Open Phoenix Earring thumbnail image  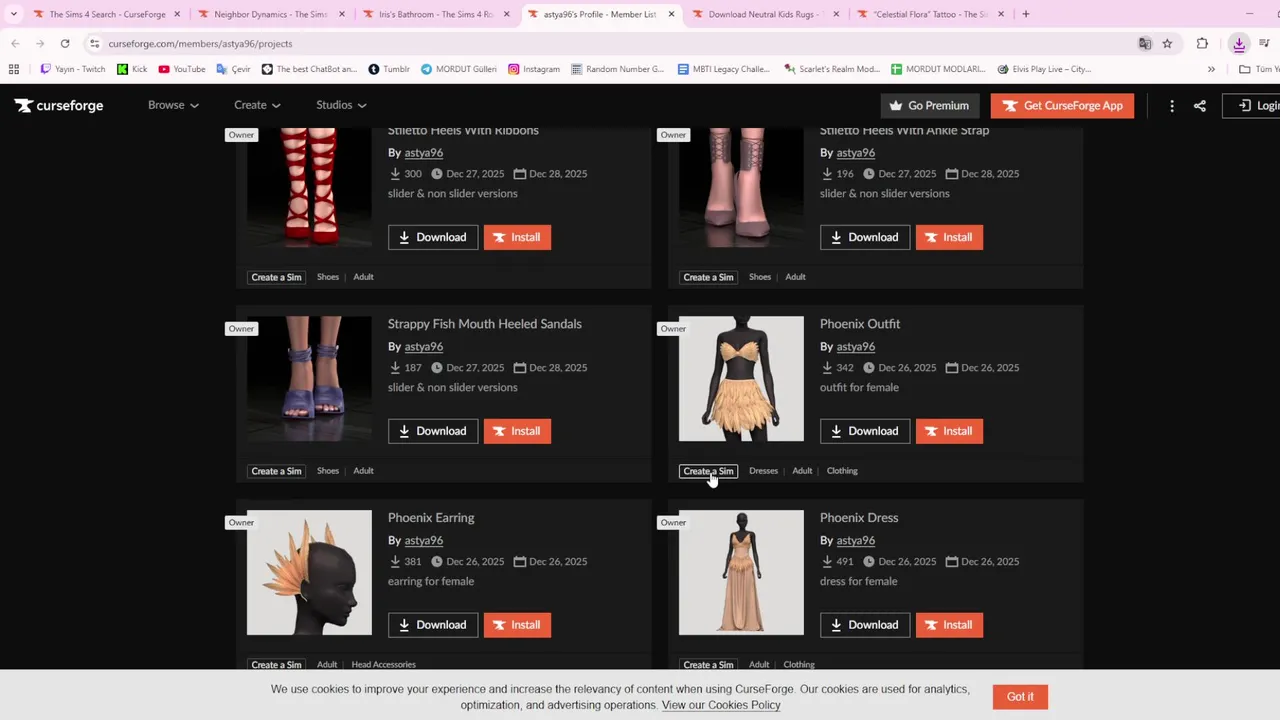pos(309,573)
